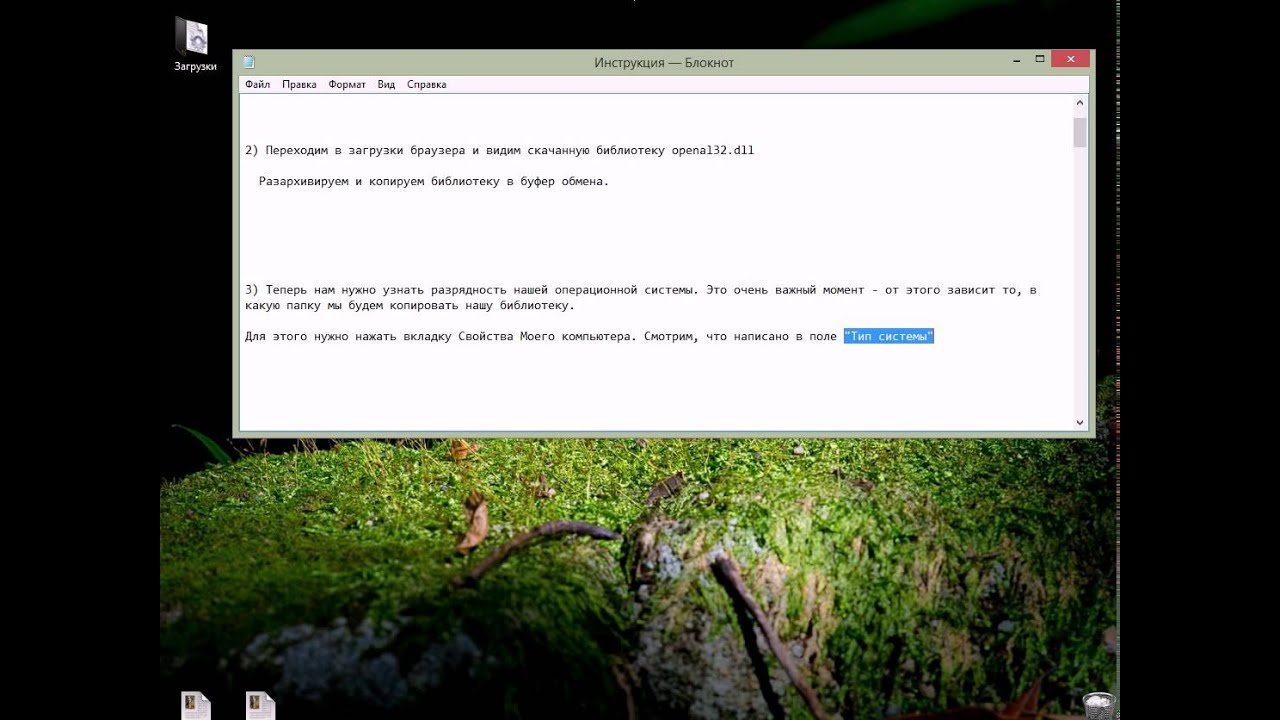Click the line "какую папку мы будем копировать"
Viewport: 1280px width, 720px height.
coord(410,306)
